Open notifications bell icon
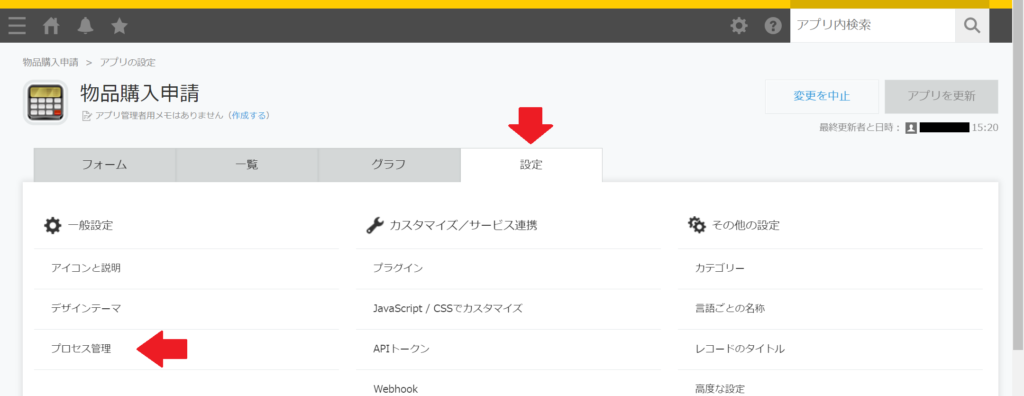The image size is (1024, 396). tap(85, 26)
